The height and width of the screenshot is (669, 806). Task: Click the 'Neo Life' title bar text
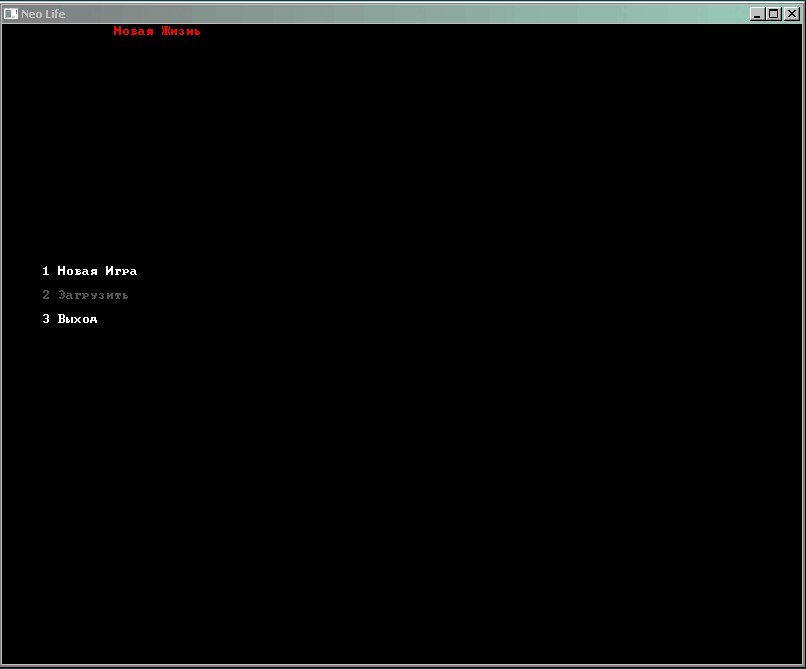click(43, 14)
